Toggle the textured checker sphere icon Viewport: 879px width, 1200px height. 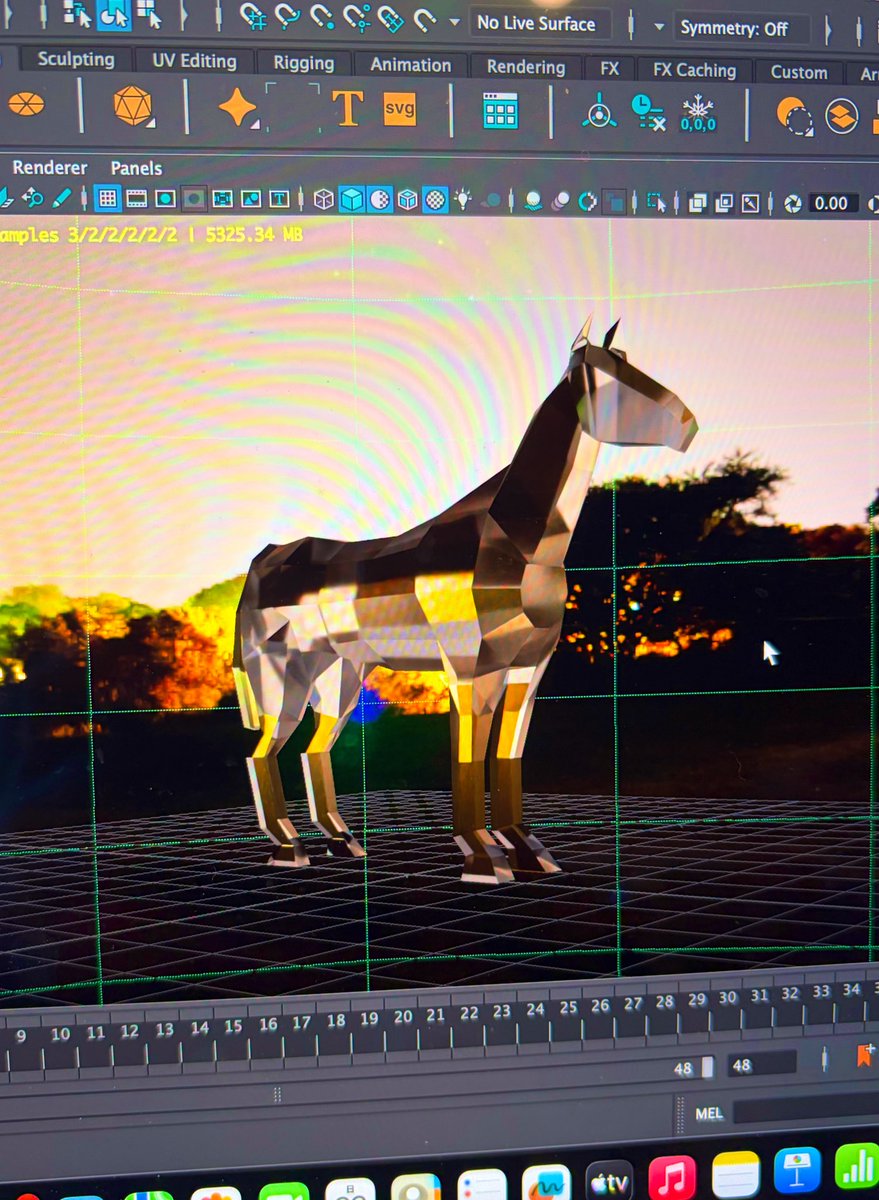coord(435,199)
